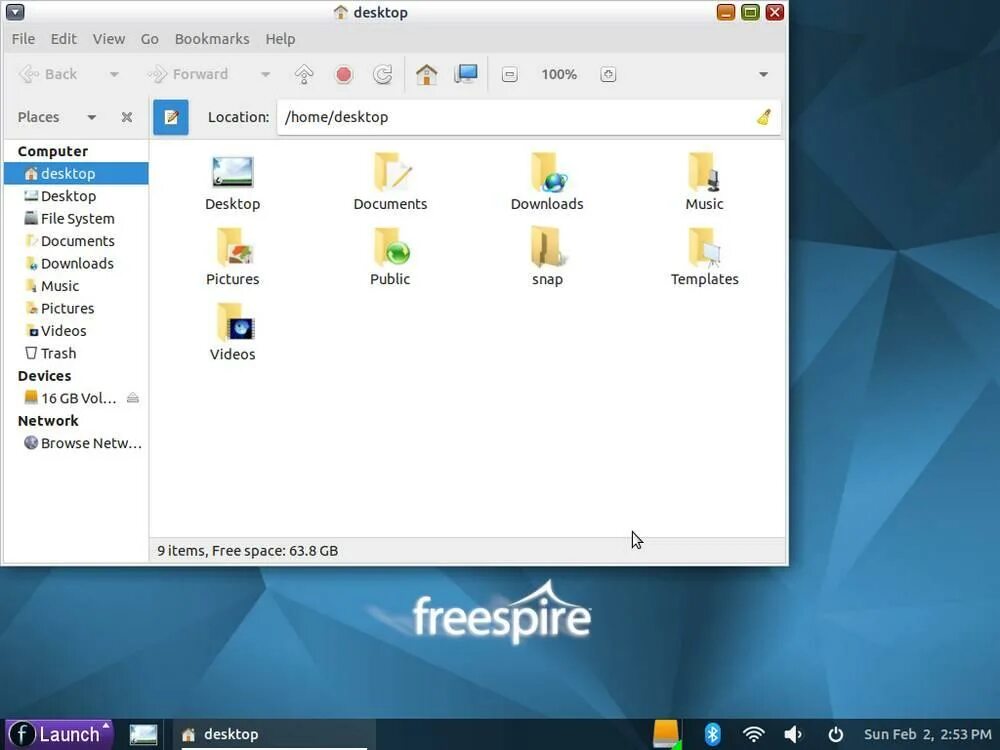1000x750 pixels.
Task: Select the Reload icon in the toolbar
Action: tap(383, 74)
